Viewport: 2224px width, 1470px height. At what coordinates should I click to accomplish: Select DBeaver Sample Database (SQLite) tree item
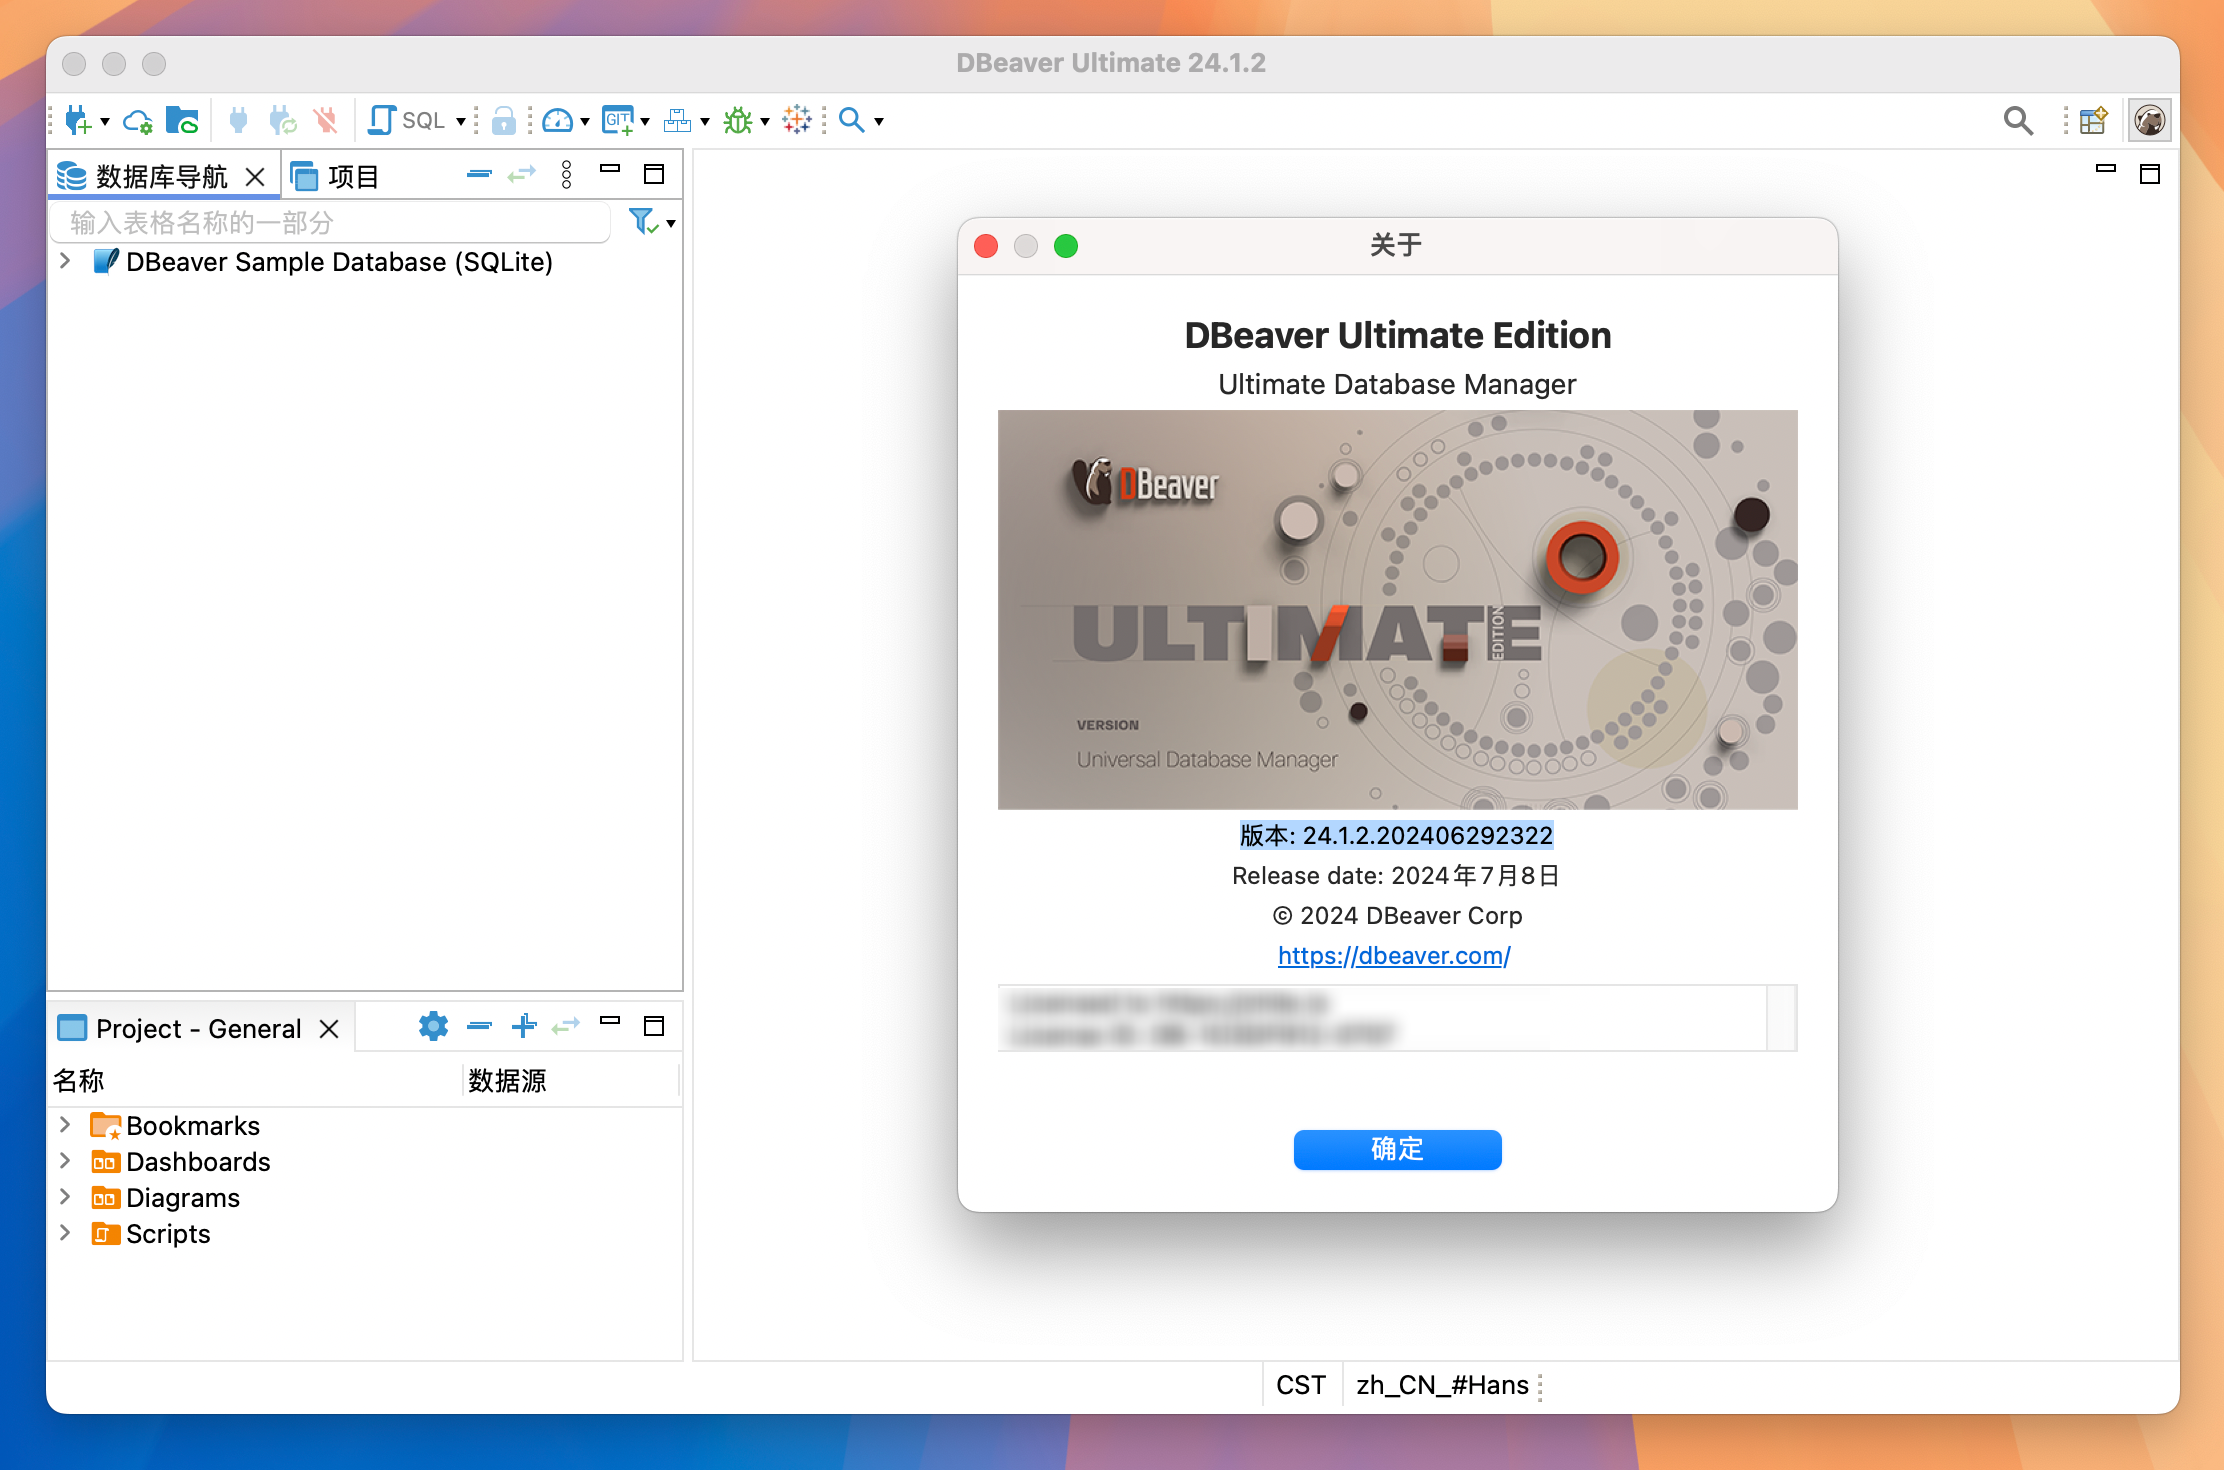(x=323, y=262)
